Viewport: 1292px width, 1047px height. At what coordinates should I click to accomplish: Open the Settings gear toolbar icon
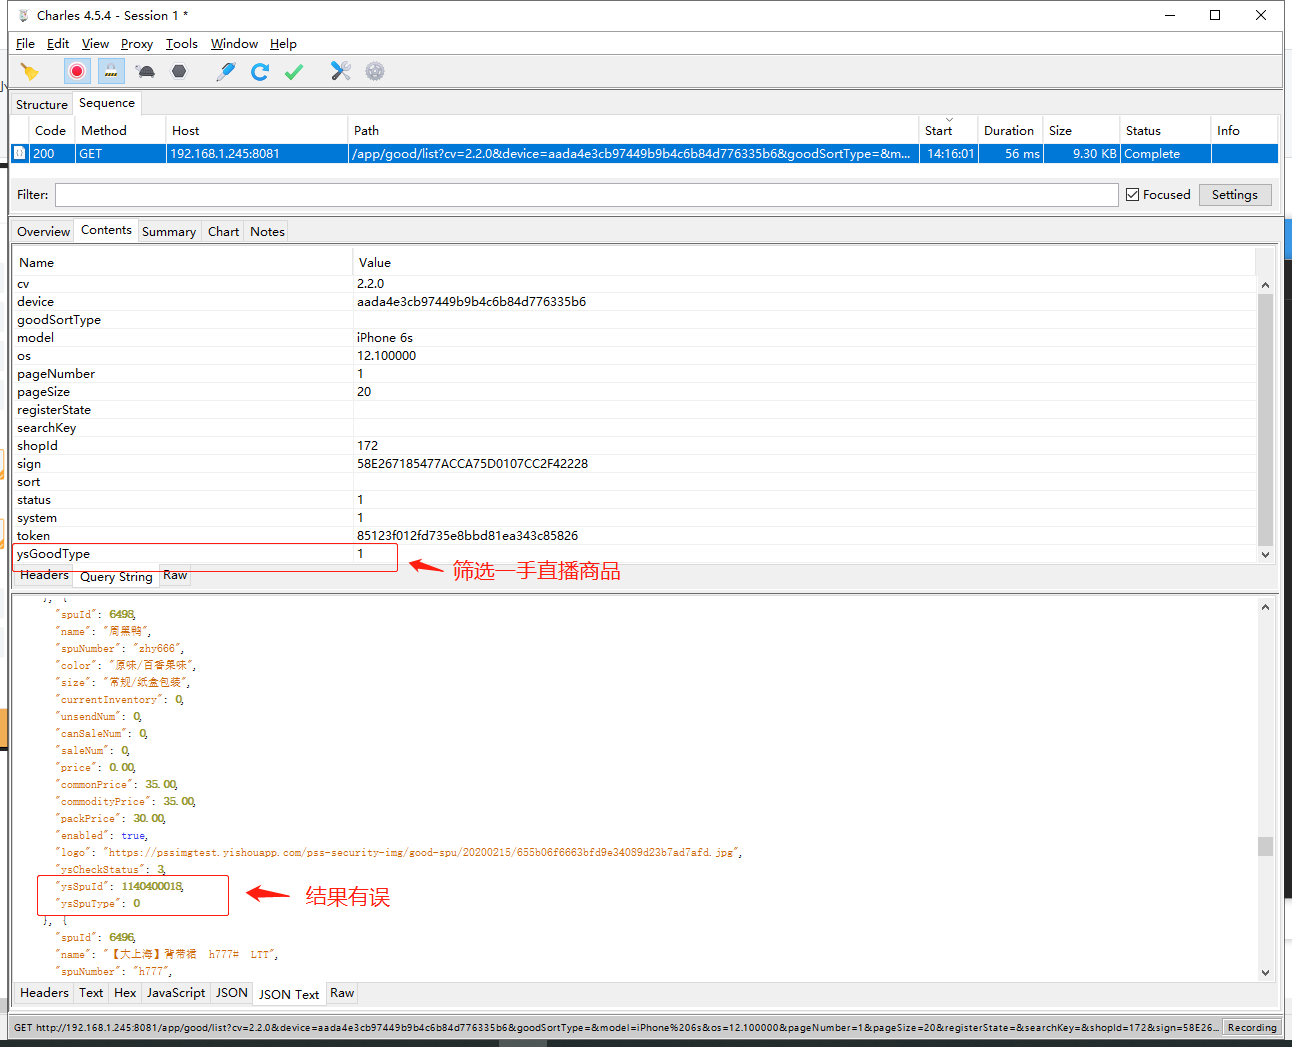tap(375, 71)
